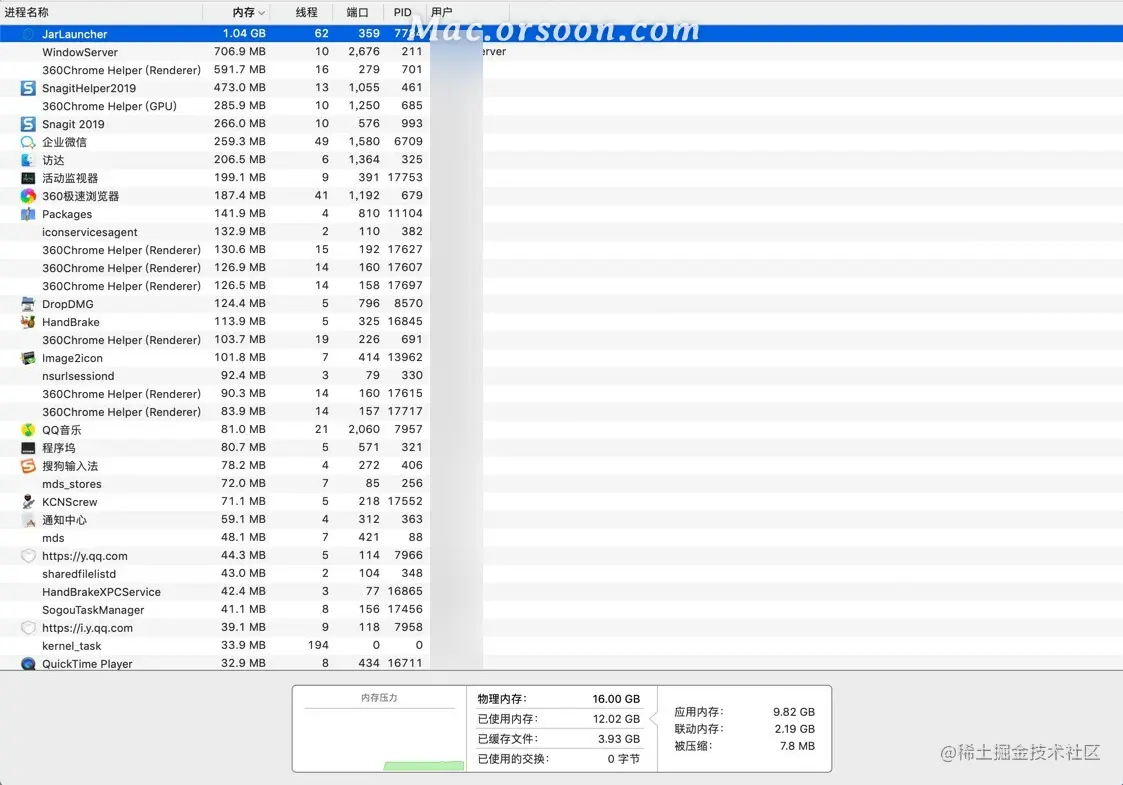The height and width of the screenshot is (785, 1123).
Task: Click the 360极速浏览器 icon
Action: 28,196
